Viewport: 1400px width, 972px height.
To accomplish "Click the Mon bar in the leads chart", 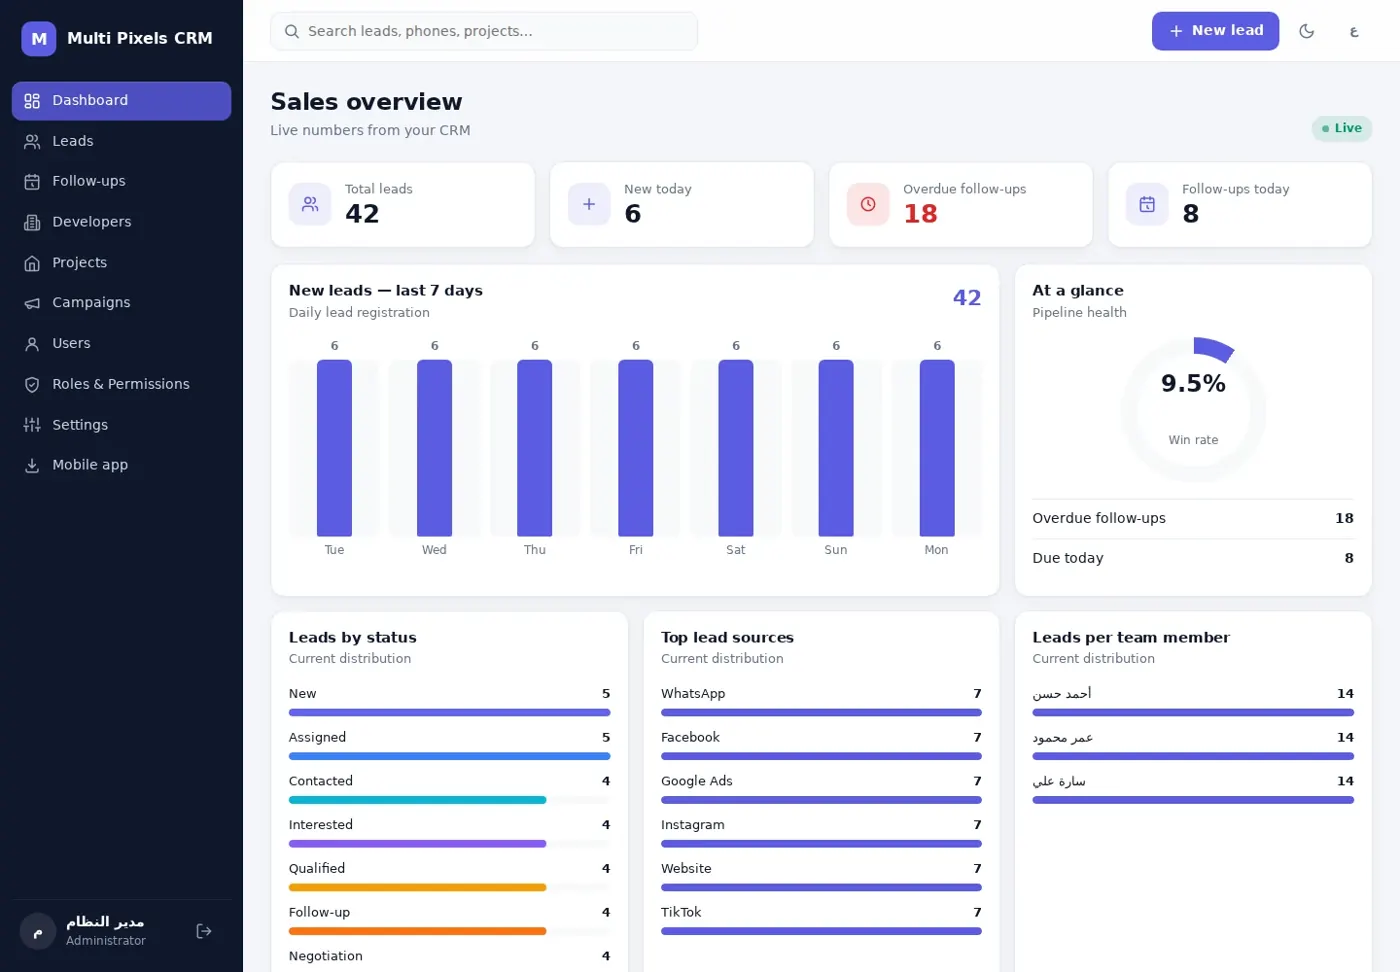I will (937, 448).
